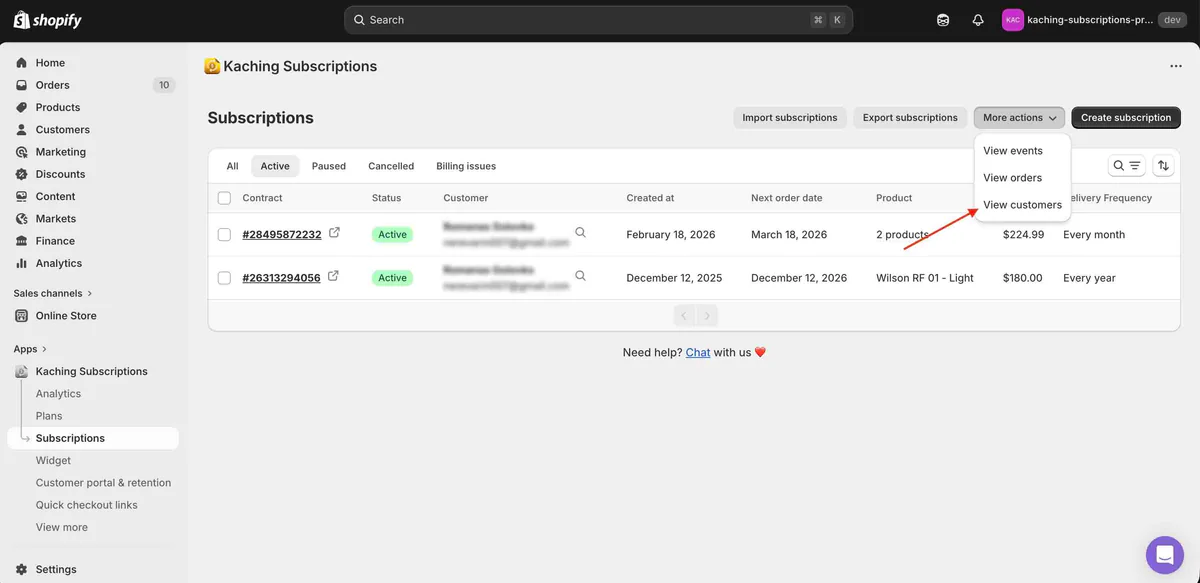
Task: Click the search and filter button
Action: click(x=1127, y=166)
